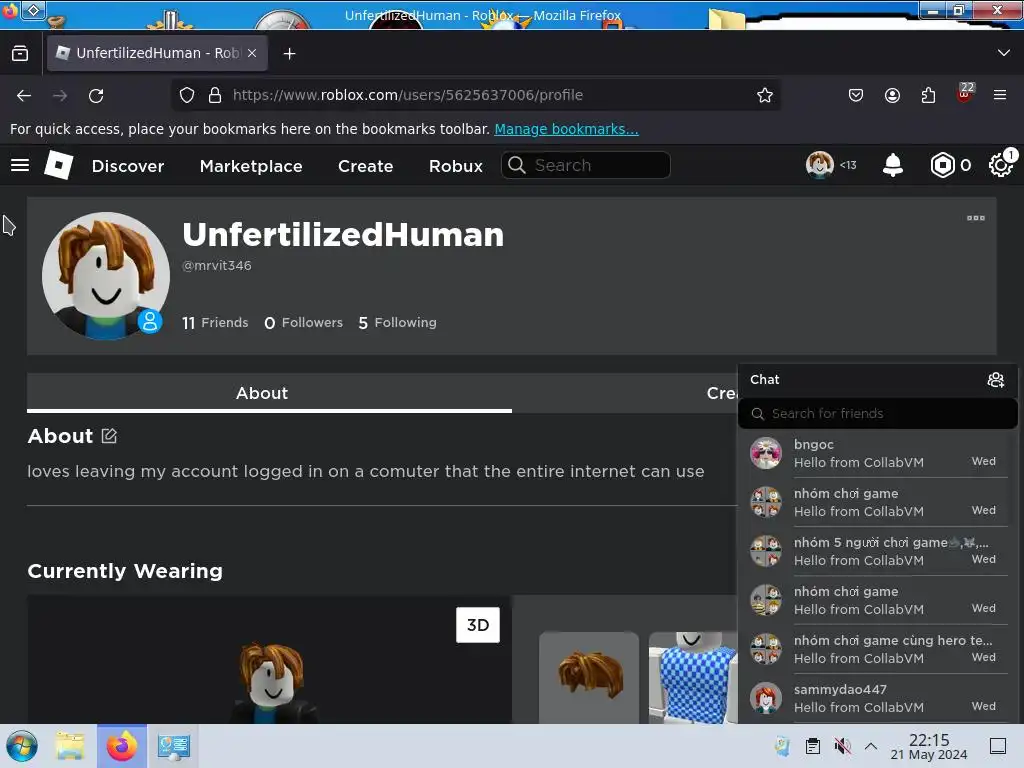Select the brown hair item thumbnail

tap(588, 677)
